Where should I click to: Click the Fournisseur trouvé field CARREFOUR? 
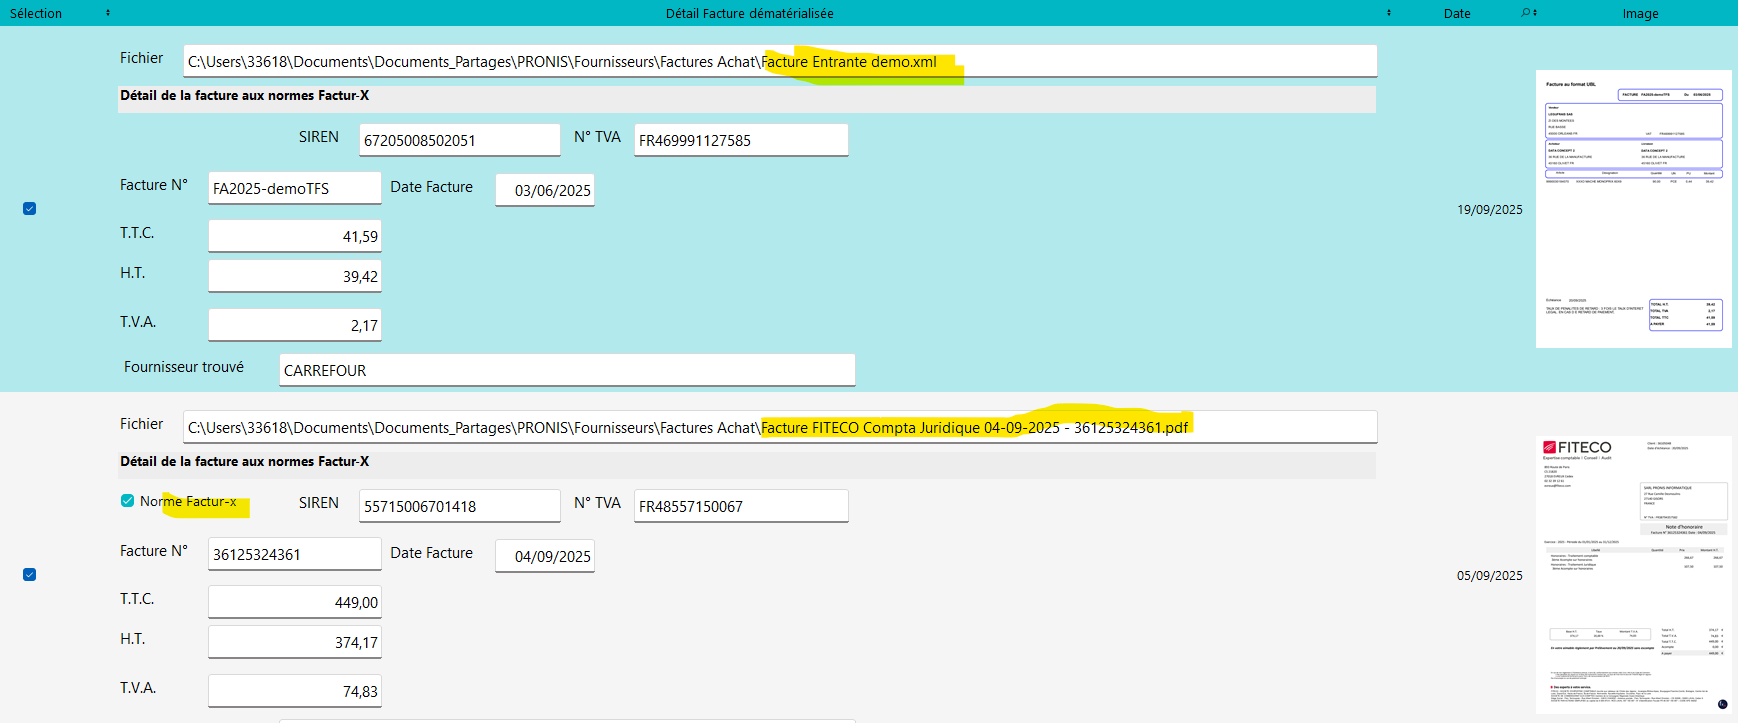[567, 370]
